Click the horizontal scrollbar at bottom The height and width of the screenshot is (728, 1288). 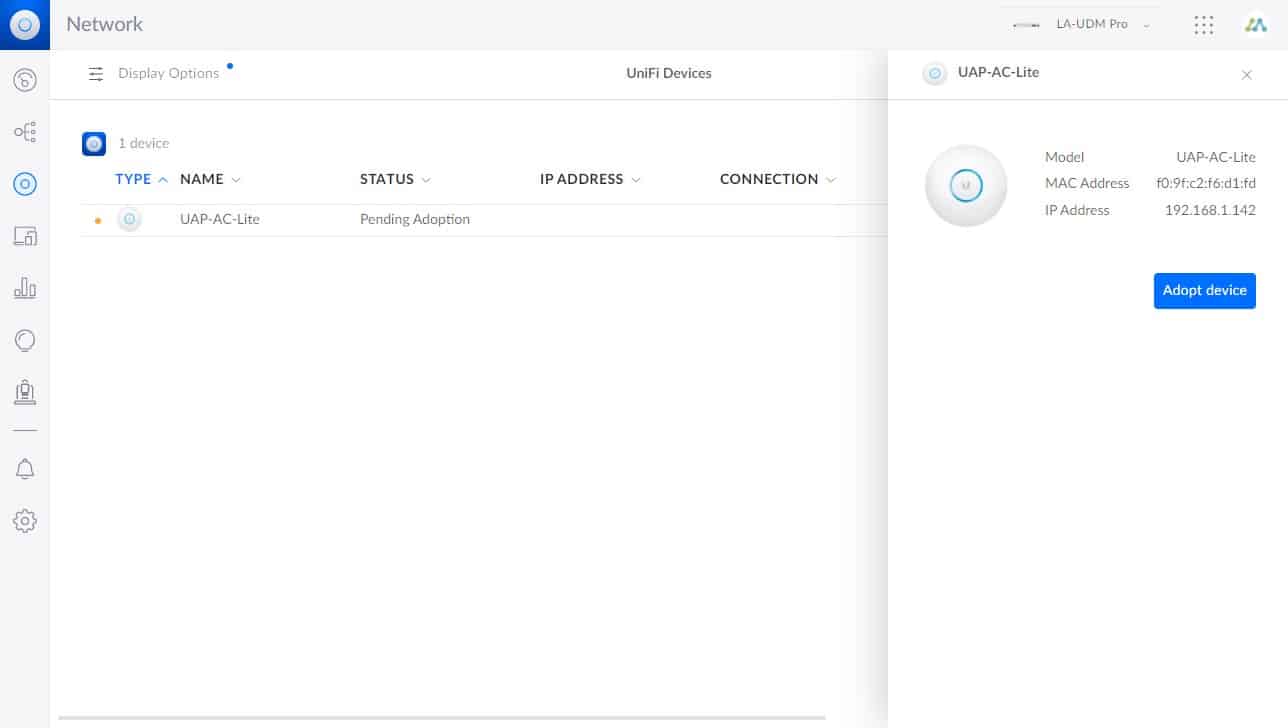(442, 717)
